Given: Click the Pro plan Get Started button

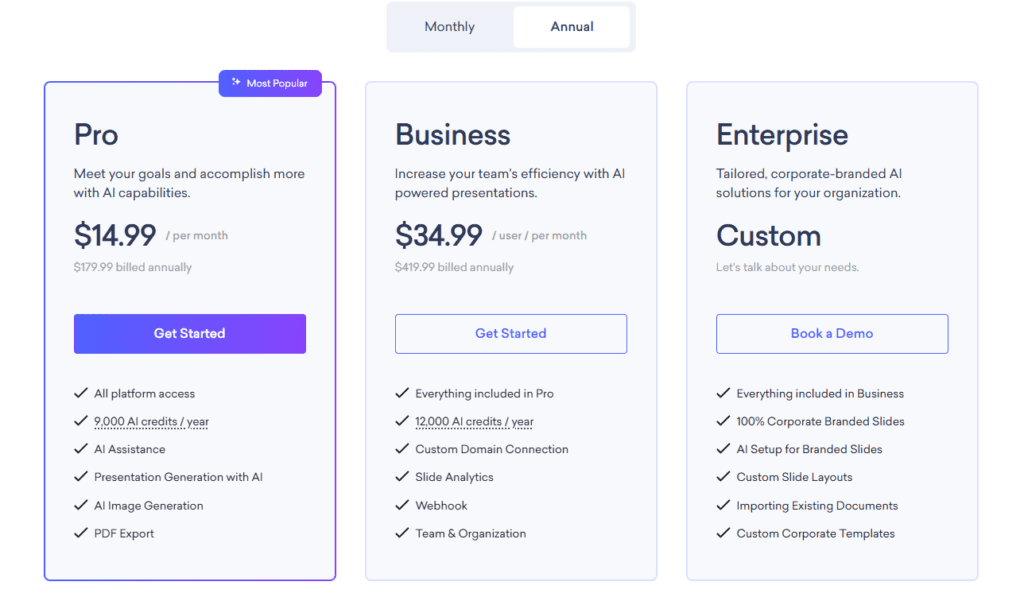Looking at the screenshot, I should coord(190,334).
